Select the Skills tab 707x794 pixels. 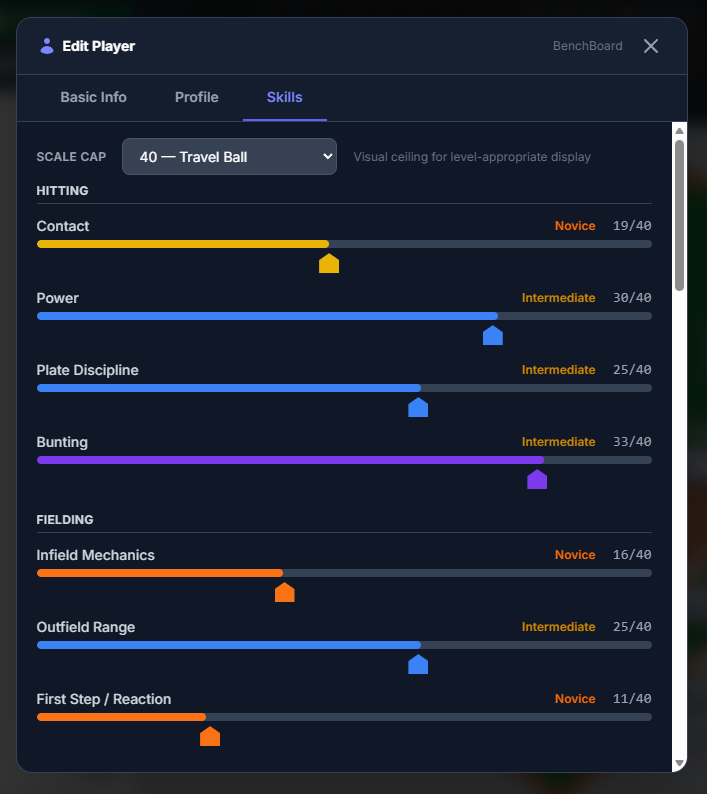click(x=284, y=97)
